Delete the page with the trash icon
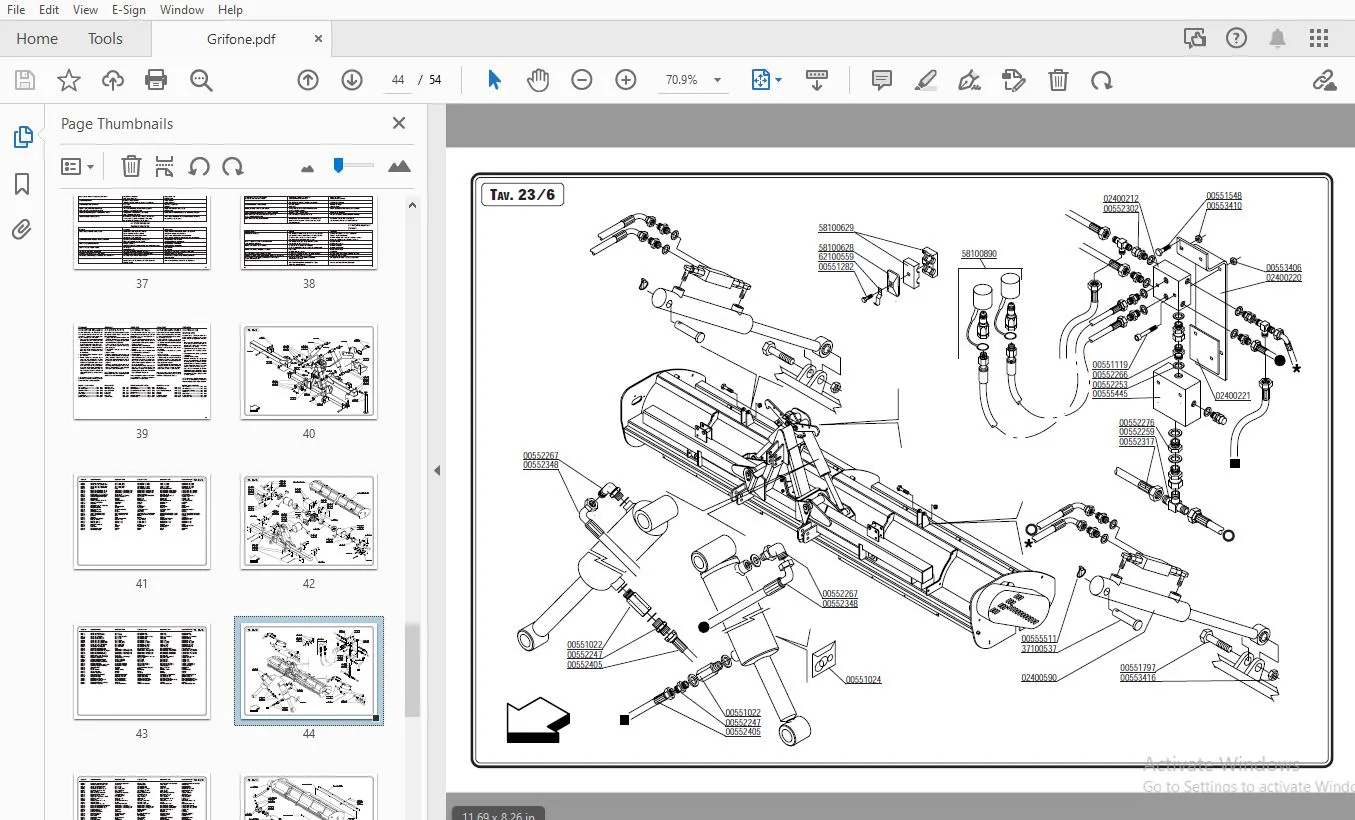Viewport: 1355px width, 820px height. (1058, 80)
